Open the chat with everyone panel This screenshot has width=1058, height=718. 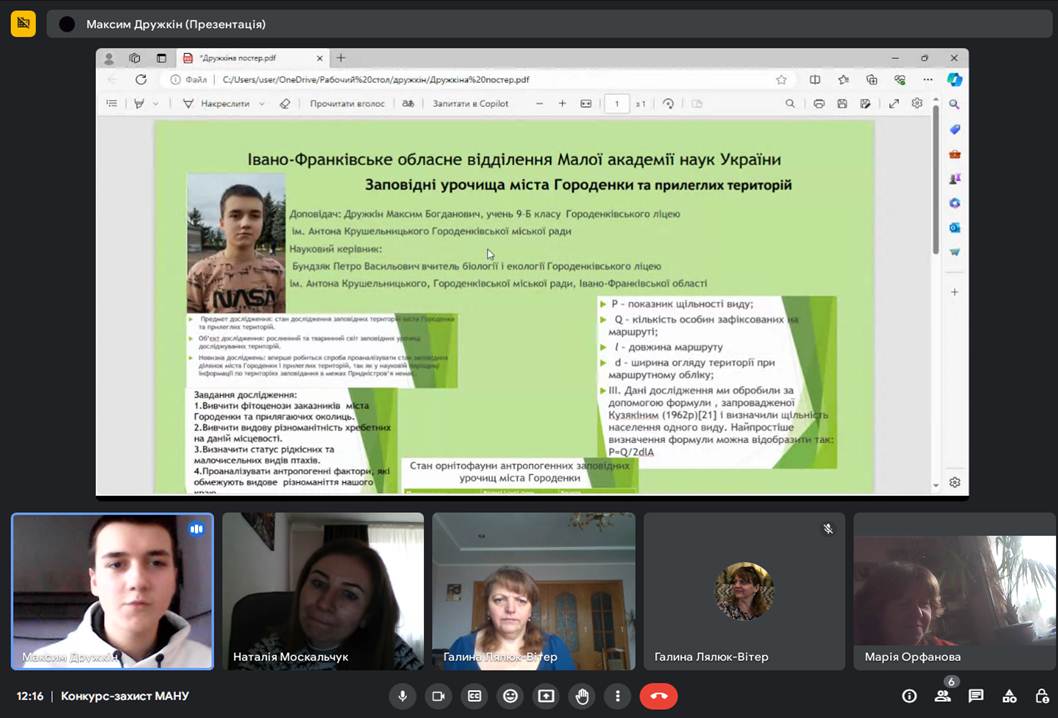(976, 696)
